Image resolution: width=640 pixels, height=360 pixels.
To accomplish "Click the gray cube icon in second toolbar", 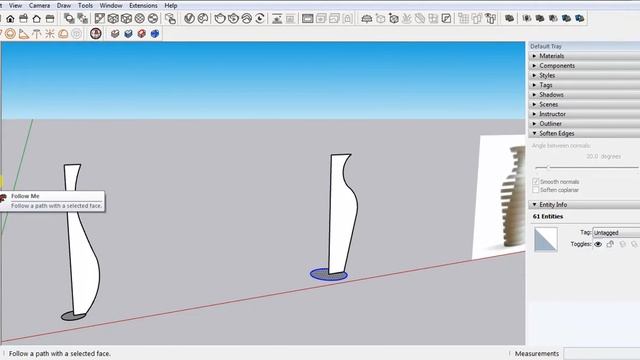I will 115,33.
